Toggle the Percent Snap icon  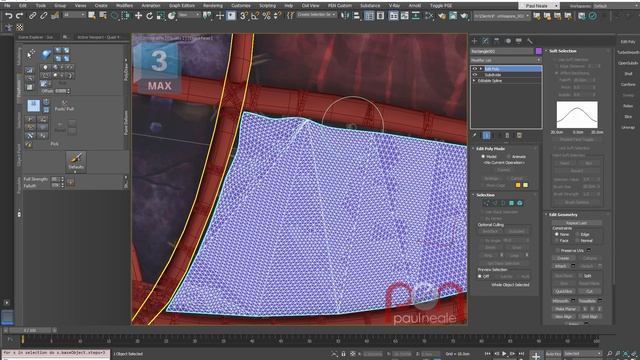click(x=266, y=16)
